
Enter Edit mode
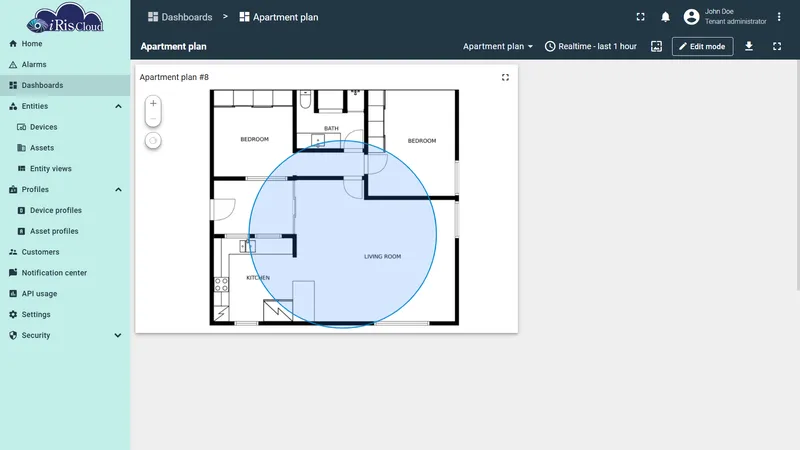click(703, 46)
